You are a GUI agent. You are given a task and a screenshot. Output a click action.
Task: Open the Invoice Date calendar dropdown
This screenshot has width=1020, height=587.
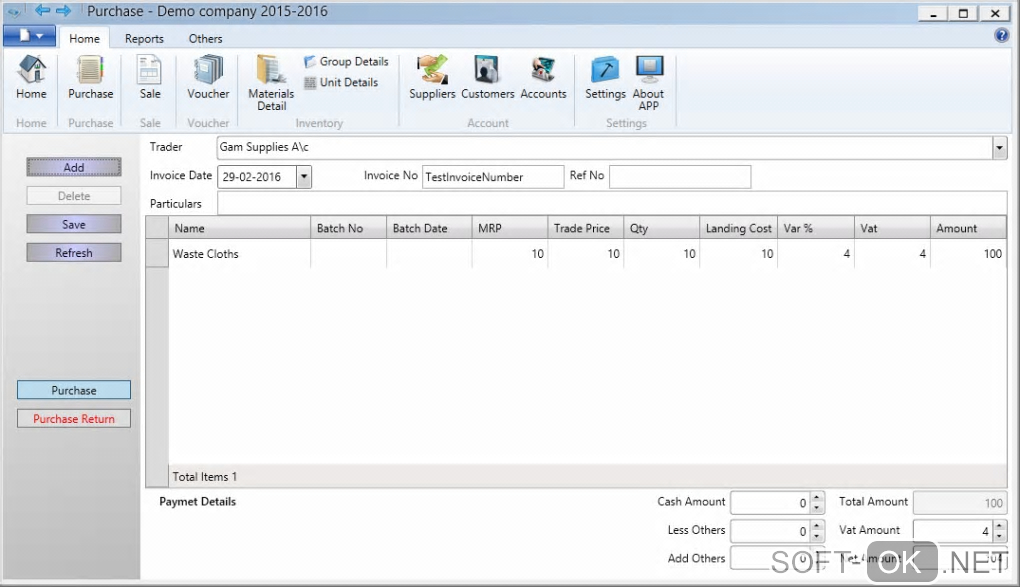[x=304, y=176]
